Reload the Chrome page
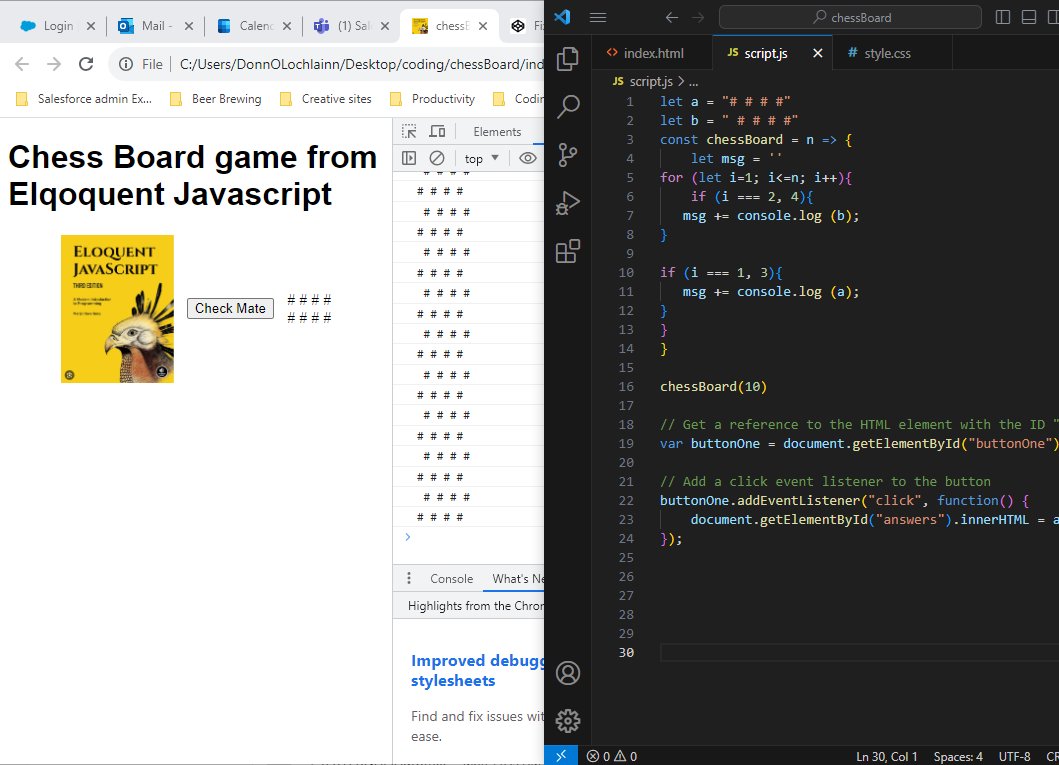The image size is (1059, 765). tap(86, 64)
